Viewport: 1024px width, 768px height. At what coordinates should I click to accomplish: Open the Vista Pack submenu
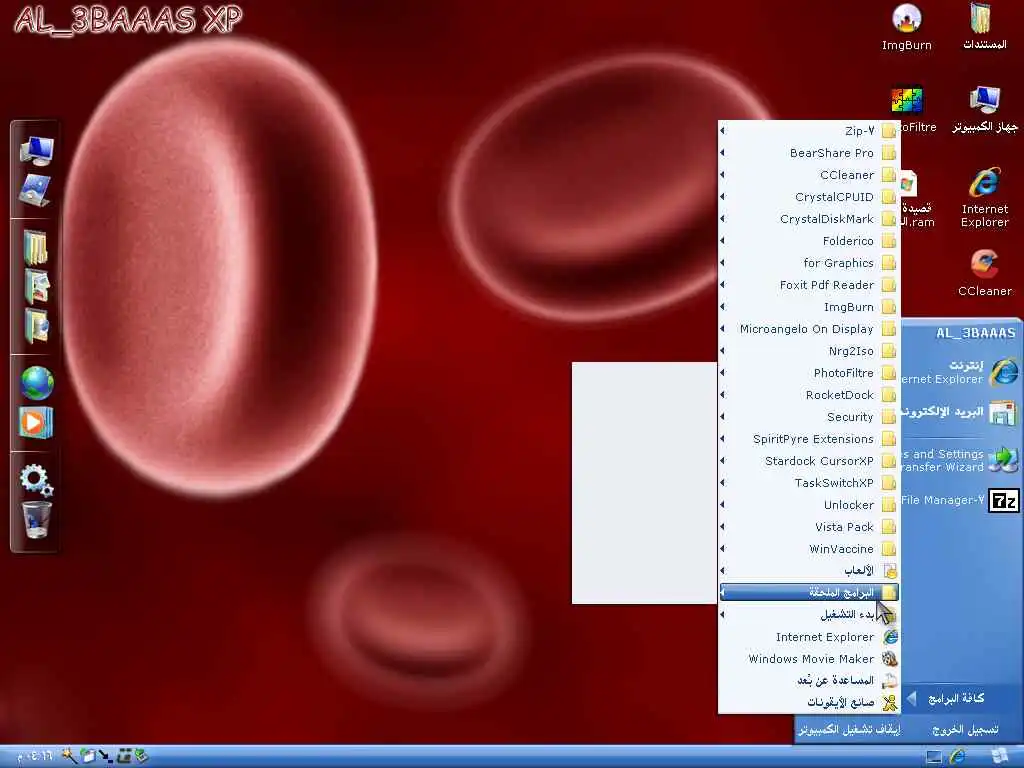(809, 526)
